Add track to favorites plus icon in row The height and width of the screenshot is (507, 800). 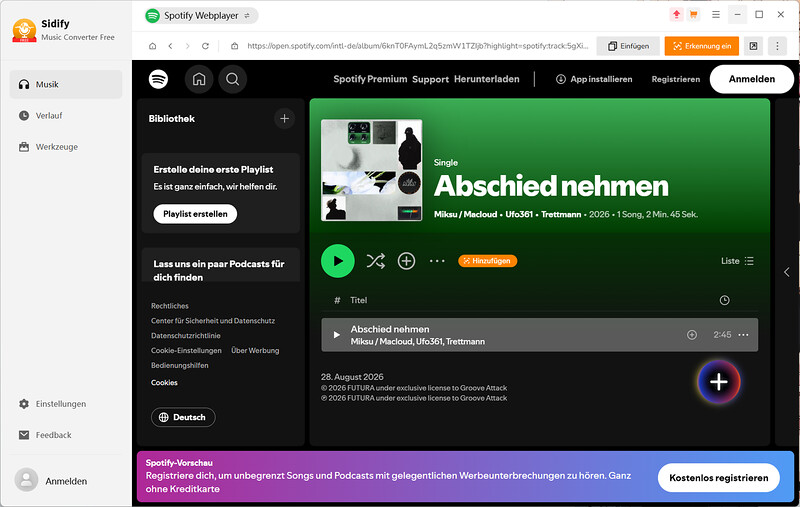[692, 335]
